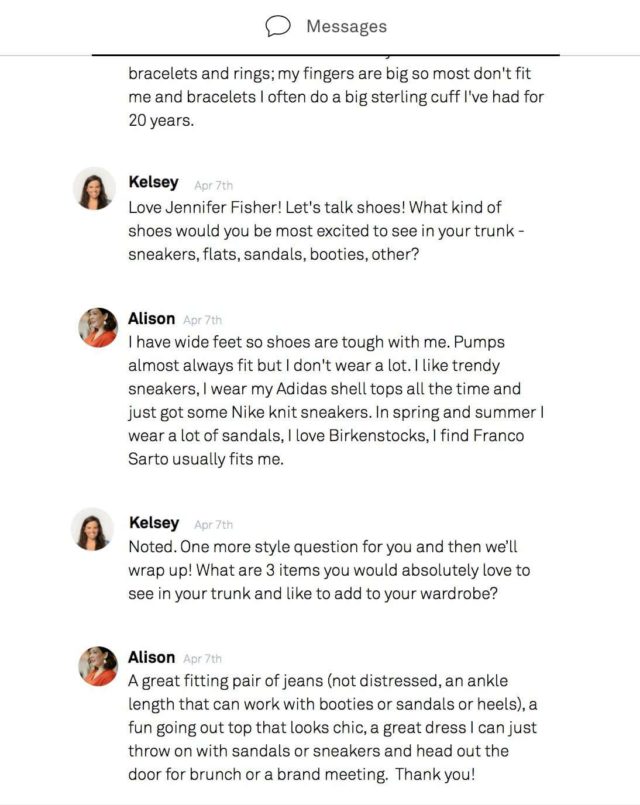Select Alison's name above the jeans message

point(151,657)
